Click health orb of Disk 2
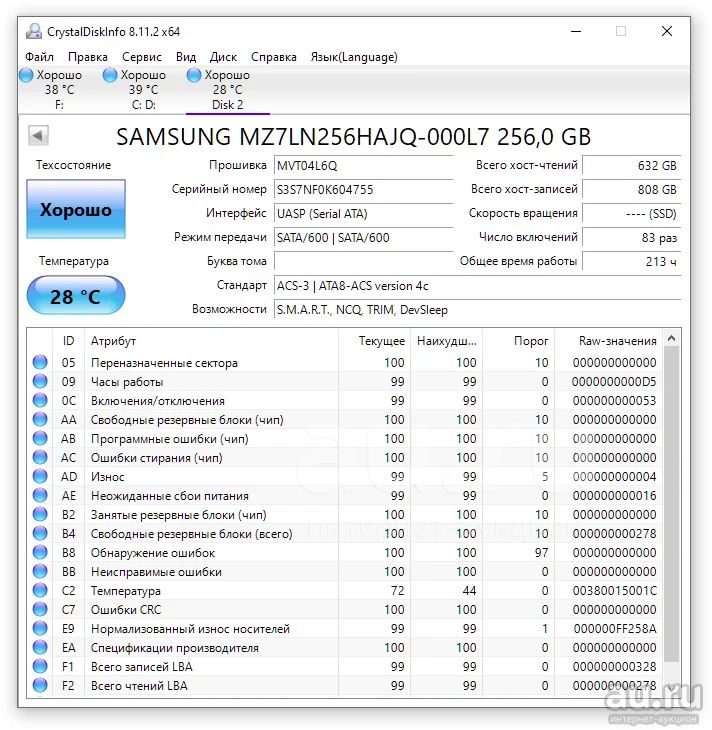The height and width of the screenshot is (730, 712). [x=194, y=75]
